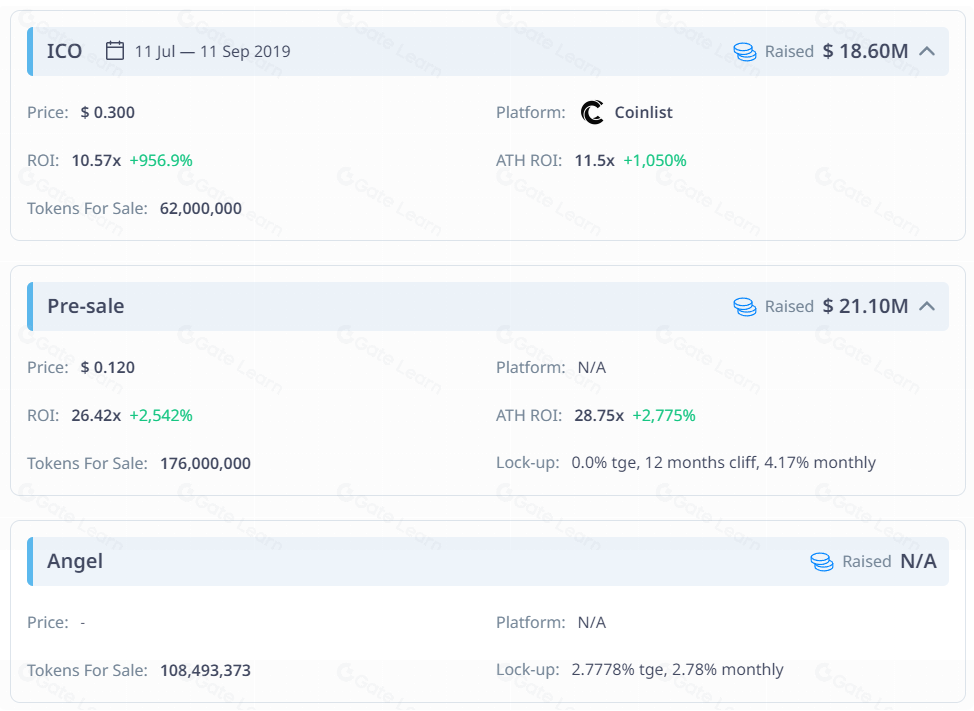Image resolution: width=974 pixels, height=711 pixels.
Task: Click the coins icon in Angel header
Action: click(x=822, y=562)
